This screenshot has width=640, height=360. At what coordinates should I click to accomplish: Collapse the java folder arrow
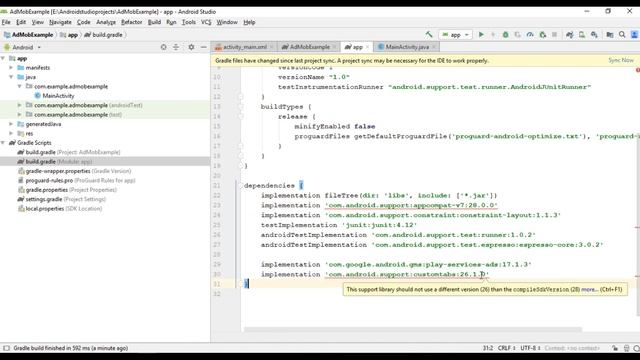coord(11,77)
